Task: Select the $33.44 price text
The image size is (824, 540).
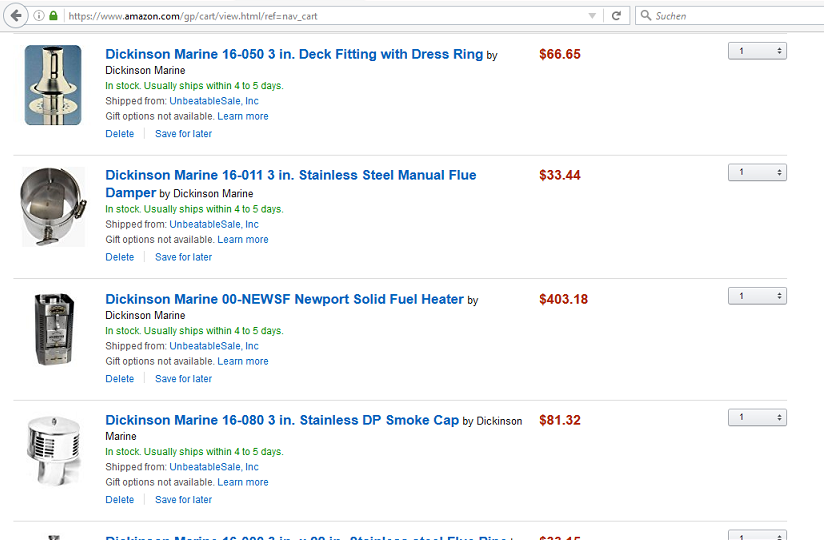Action: coord(560,175)
